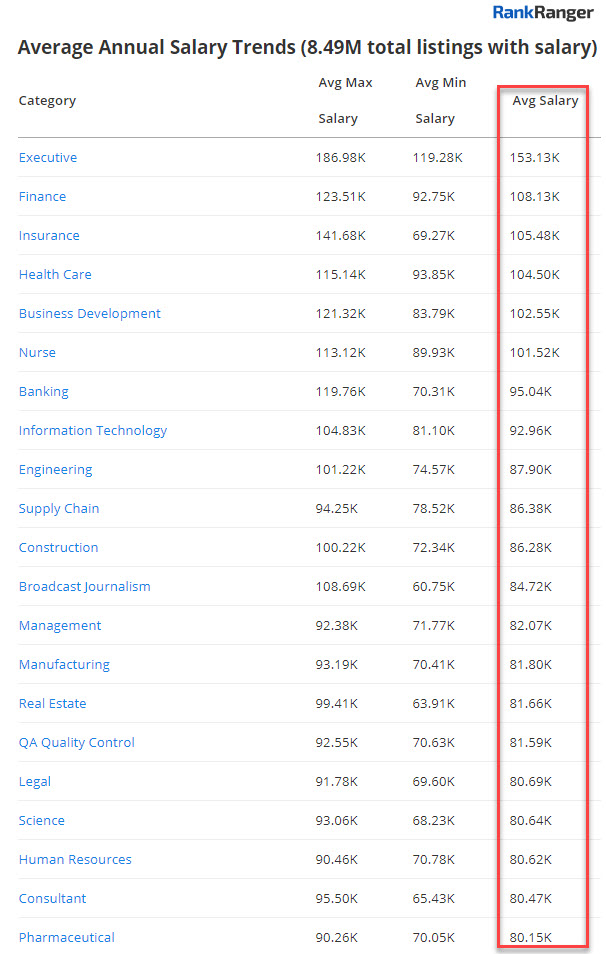Image resolution: width=606 pixels, height=954 pixels.
Task: Select the QA Quality Control link
Action: [x=76, y=743]
